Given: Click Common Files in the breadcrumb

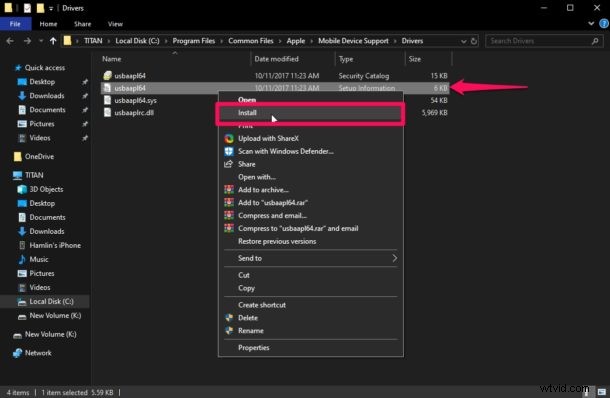Looking at the screenshot, I should [x=251, y=41].
